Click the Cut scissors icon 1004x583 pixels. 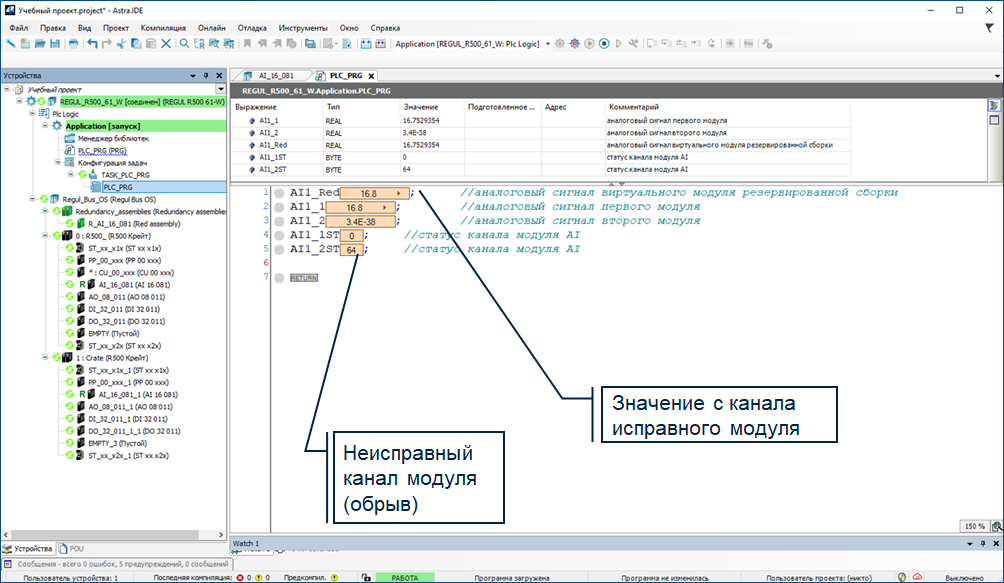pos(121,44)
